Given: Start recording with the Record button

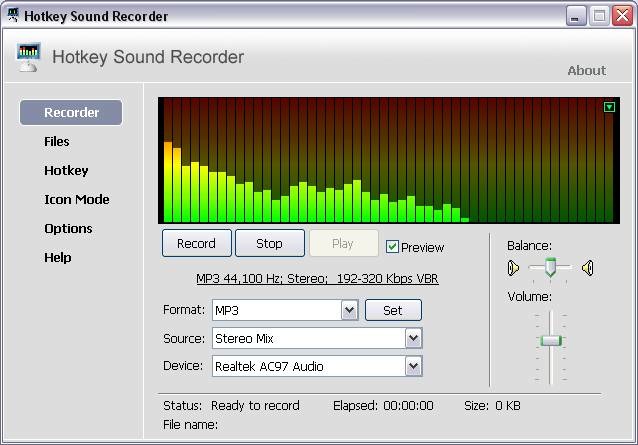Looking at the screenshot, I should coord(197,243).
